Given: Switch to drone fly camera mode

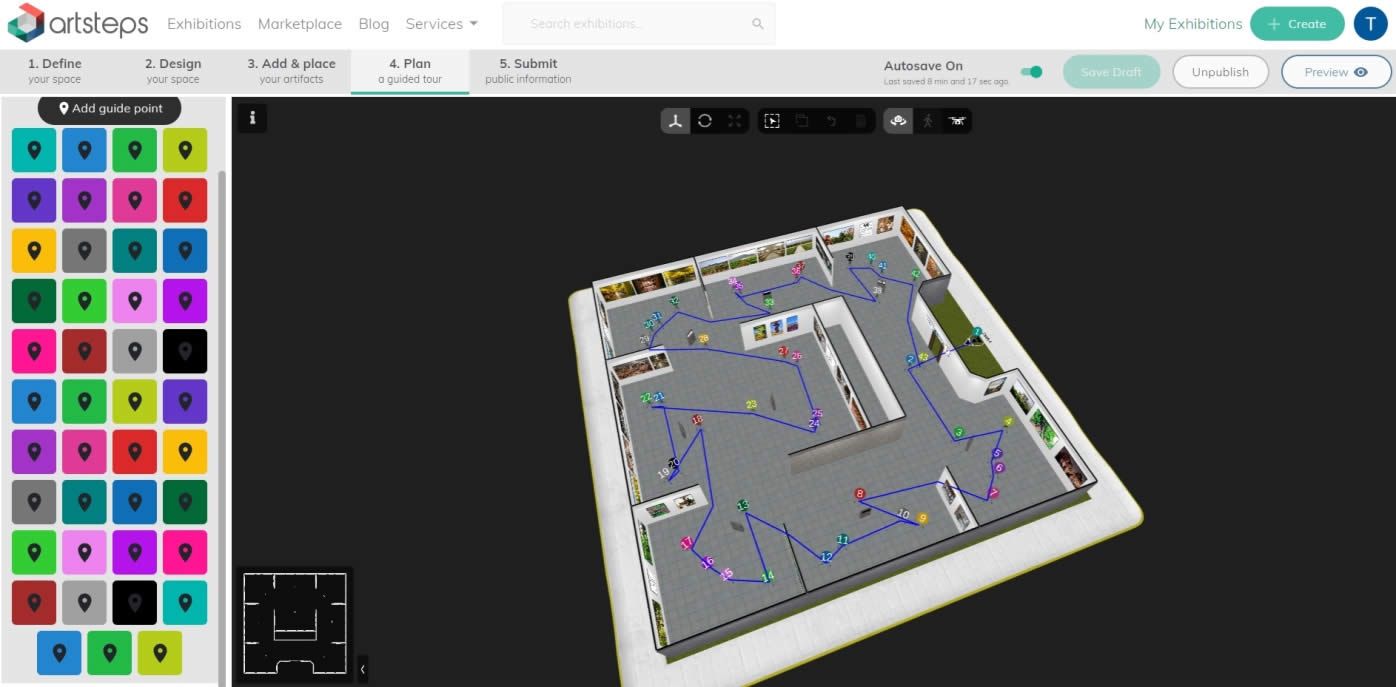Looking at the screenshot, I should (x=957, y=121).
